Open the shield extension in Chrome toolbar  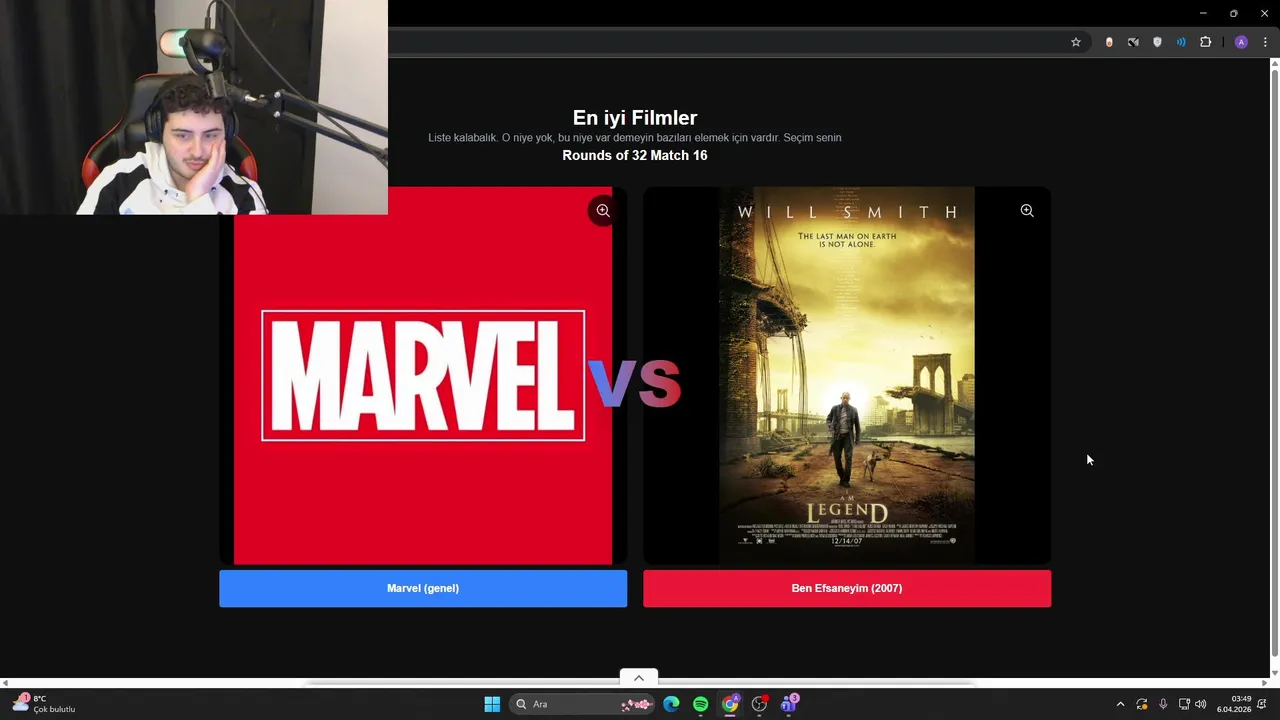coord(1157,42)
